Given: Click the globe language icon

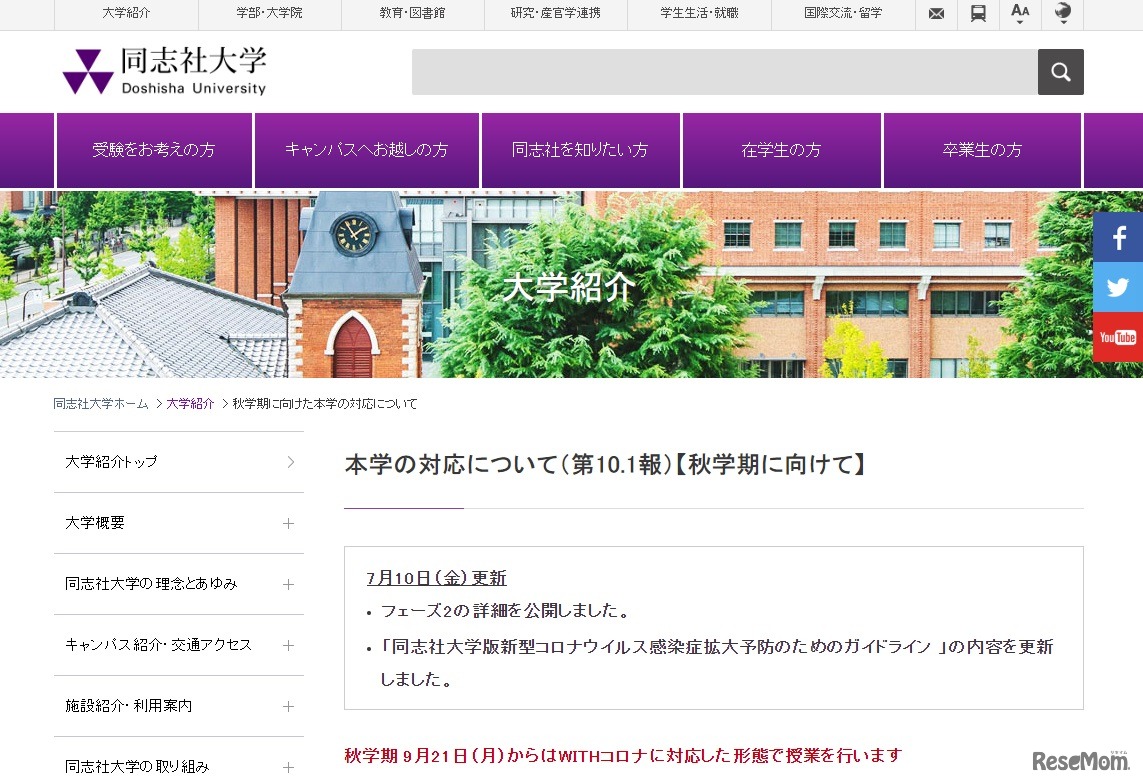Looking at the screenshot, I should tap(1061, 14).
